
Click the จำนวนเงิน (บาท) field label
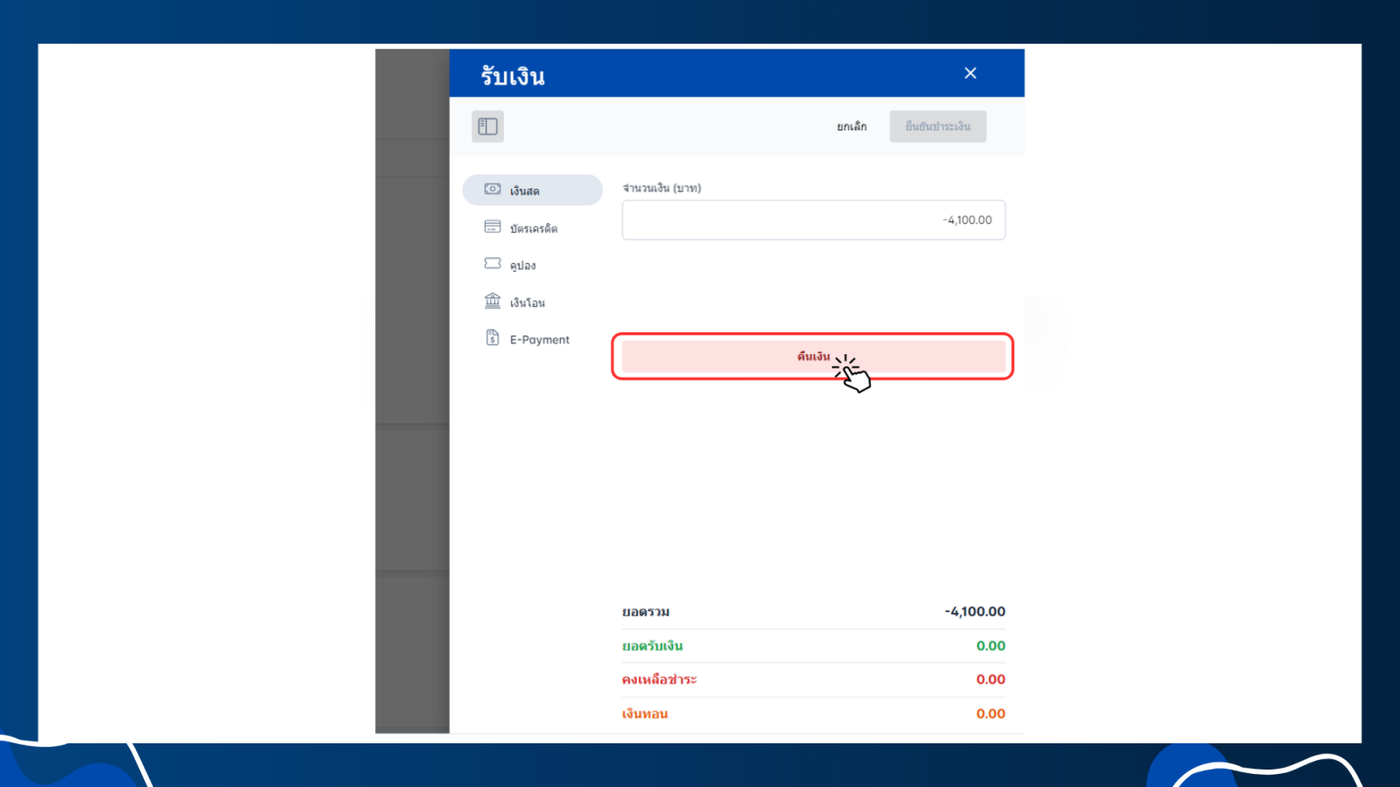pos(662,188)
